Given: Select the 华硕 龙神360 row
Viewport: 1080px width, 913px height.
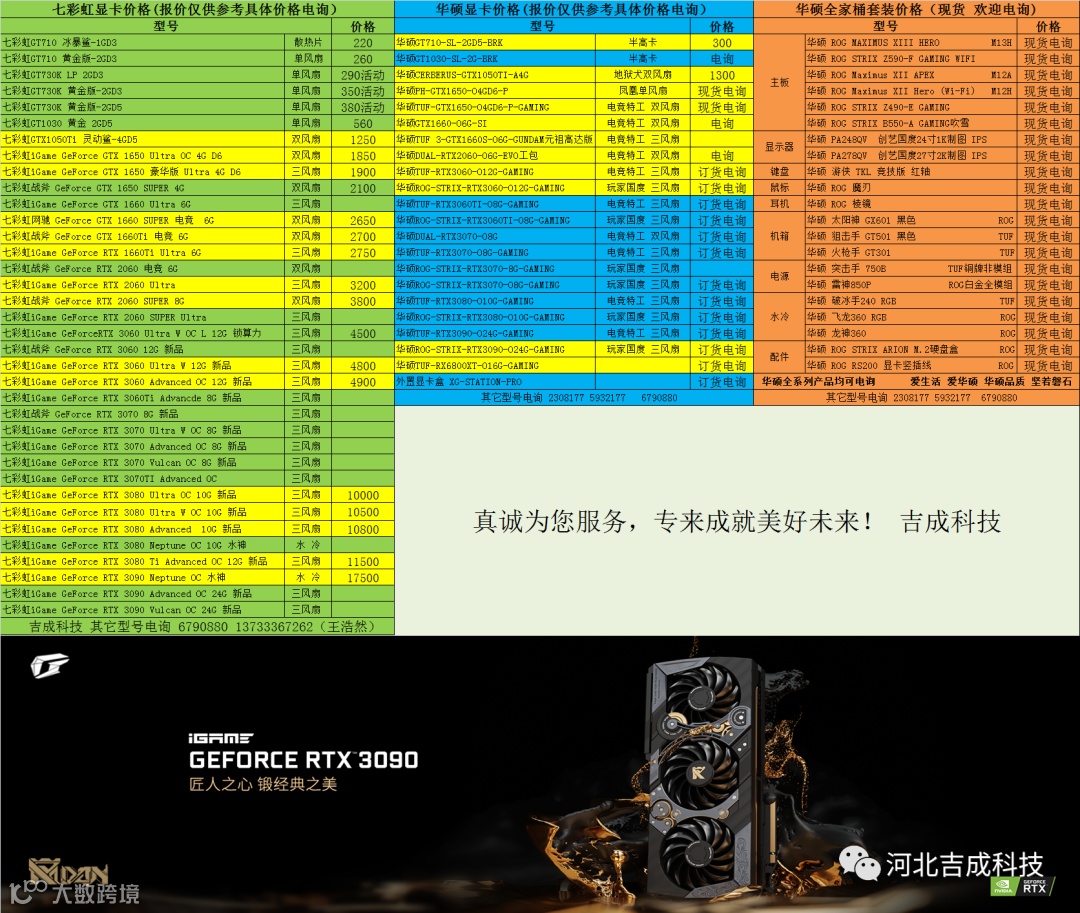Looking at the screenshot, I should pyautogui.click(x=942, y=333).
